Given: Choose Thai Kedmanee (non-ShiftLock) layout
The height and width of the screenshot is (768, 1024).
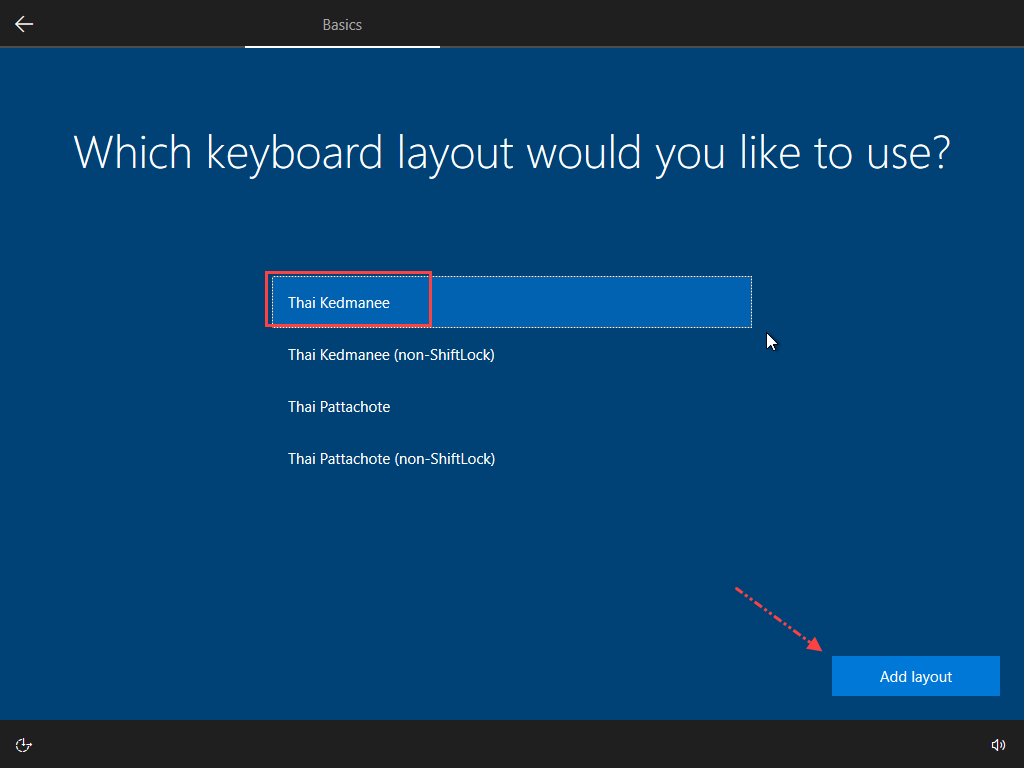Looking at the screenshot, I should (x=512, y=355).
